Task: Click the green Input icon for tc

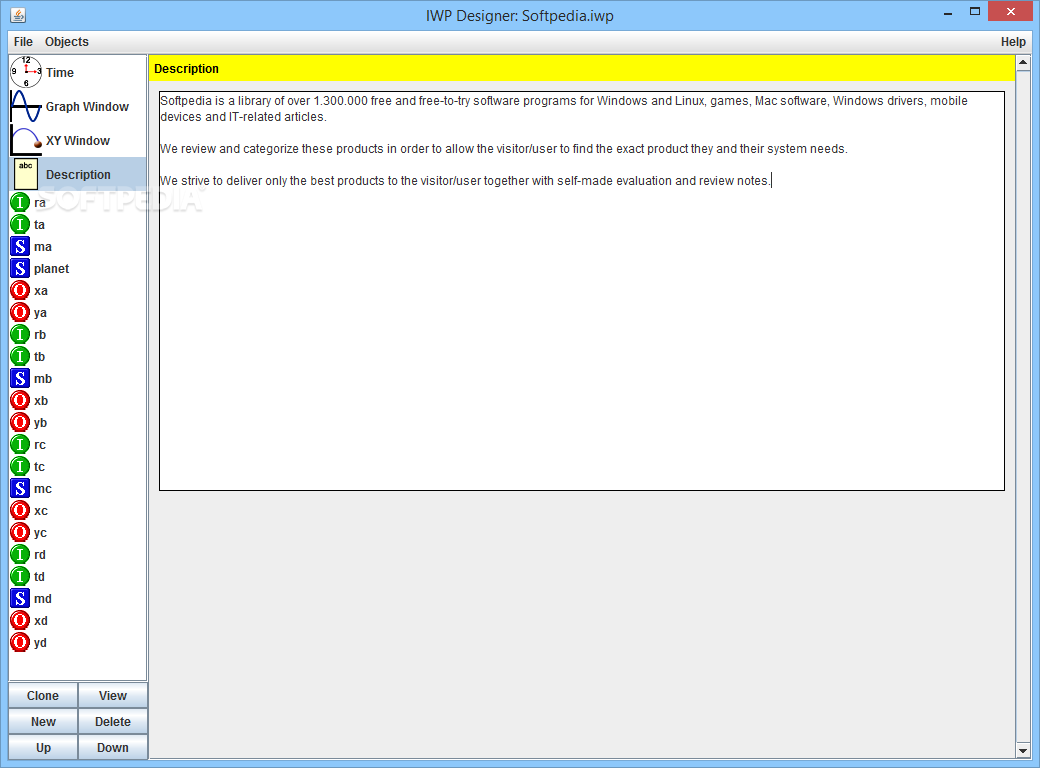Action: click(20, 466)
